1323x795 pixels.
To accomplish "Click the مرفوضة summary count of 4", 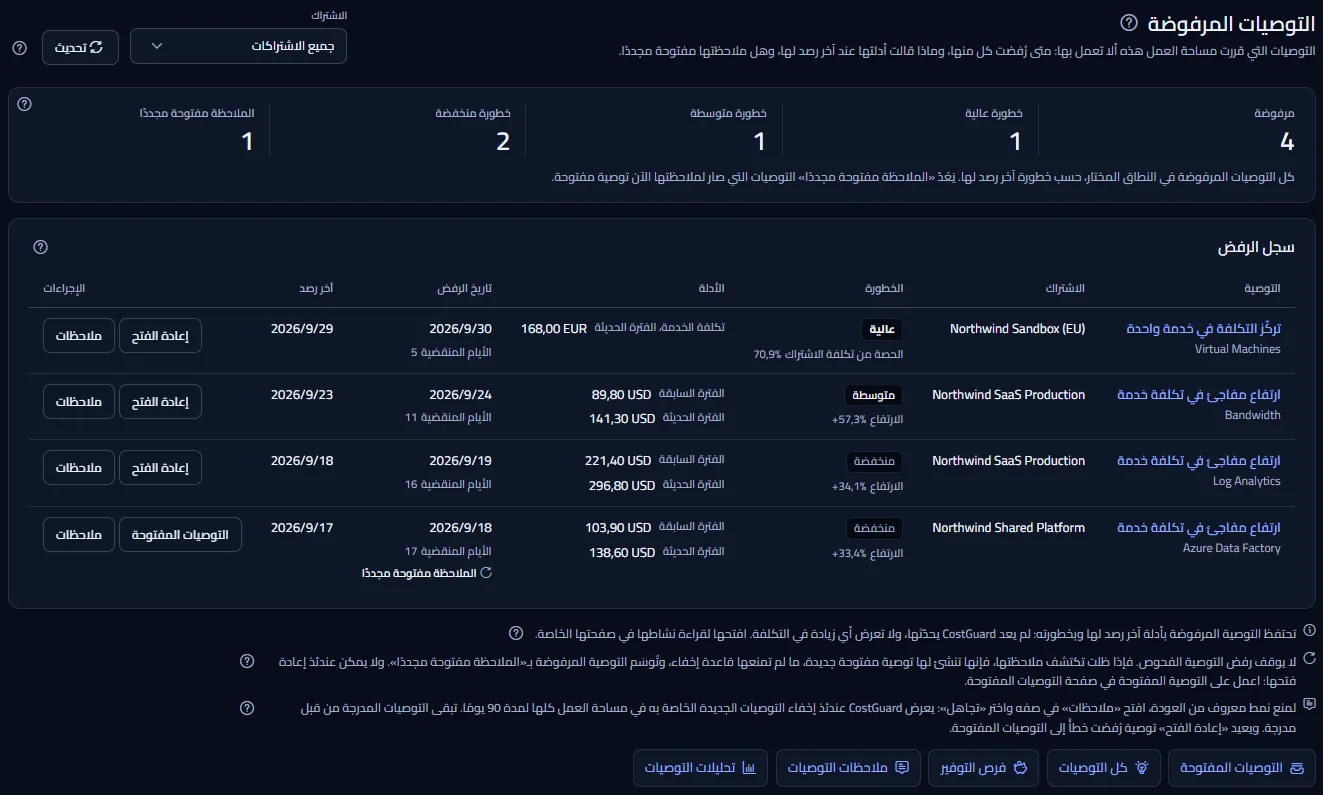I will pyautogui.click(x=1286, y=142).
